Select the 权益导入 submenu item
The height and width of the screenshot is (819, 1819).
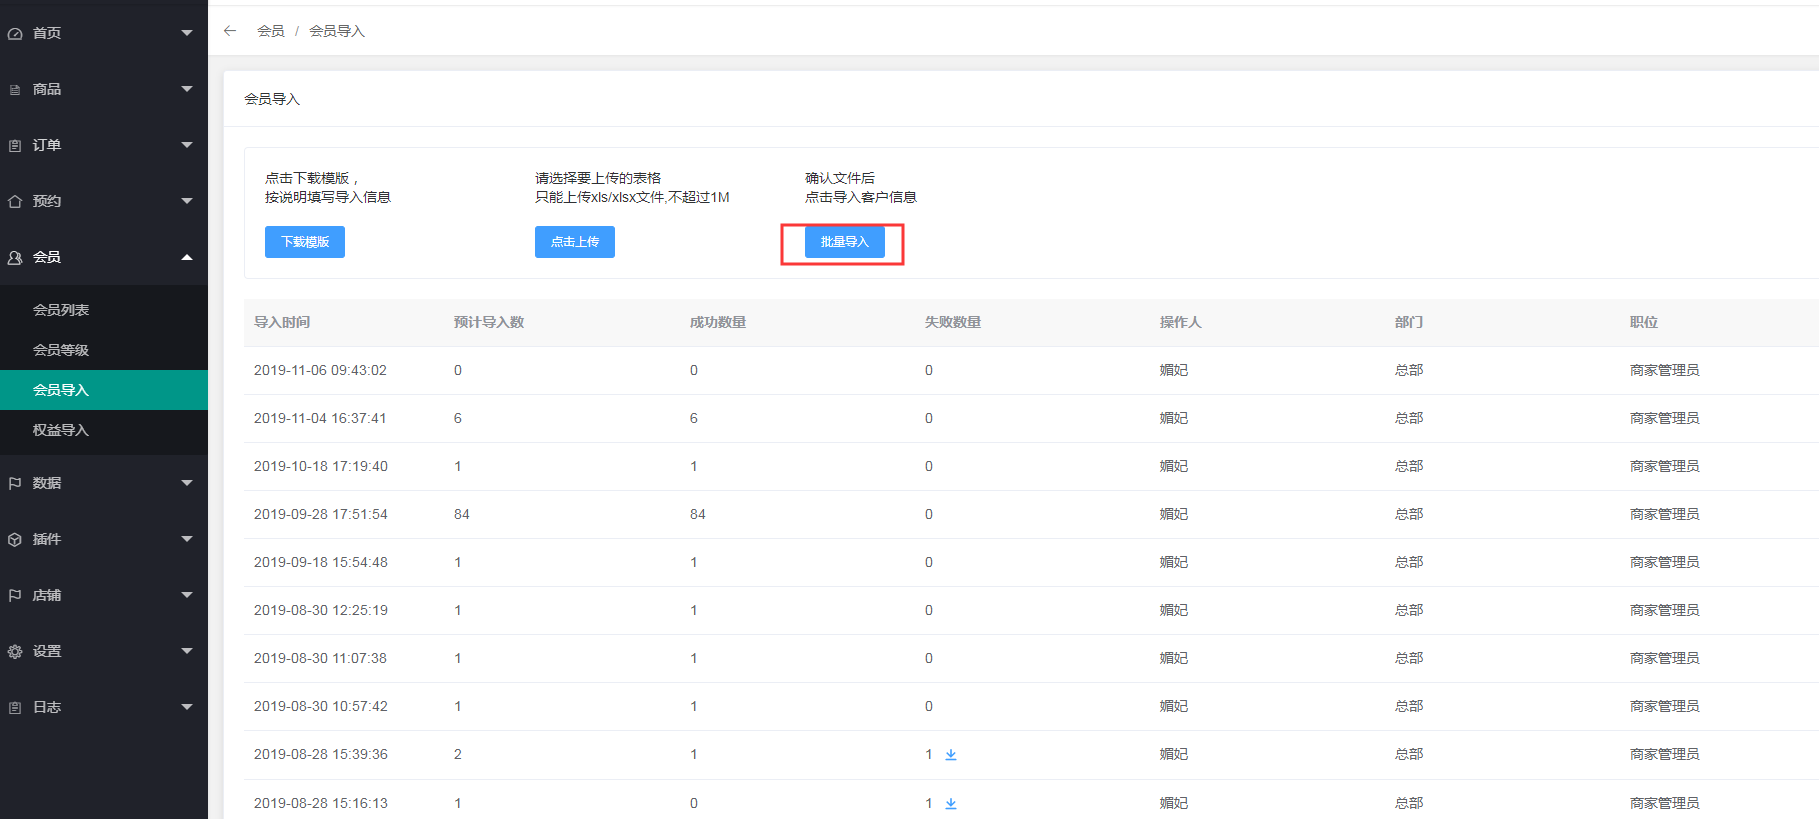coord(61,430)
